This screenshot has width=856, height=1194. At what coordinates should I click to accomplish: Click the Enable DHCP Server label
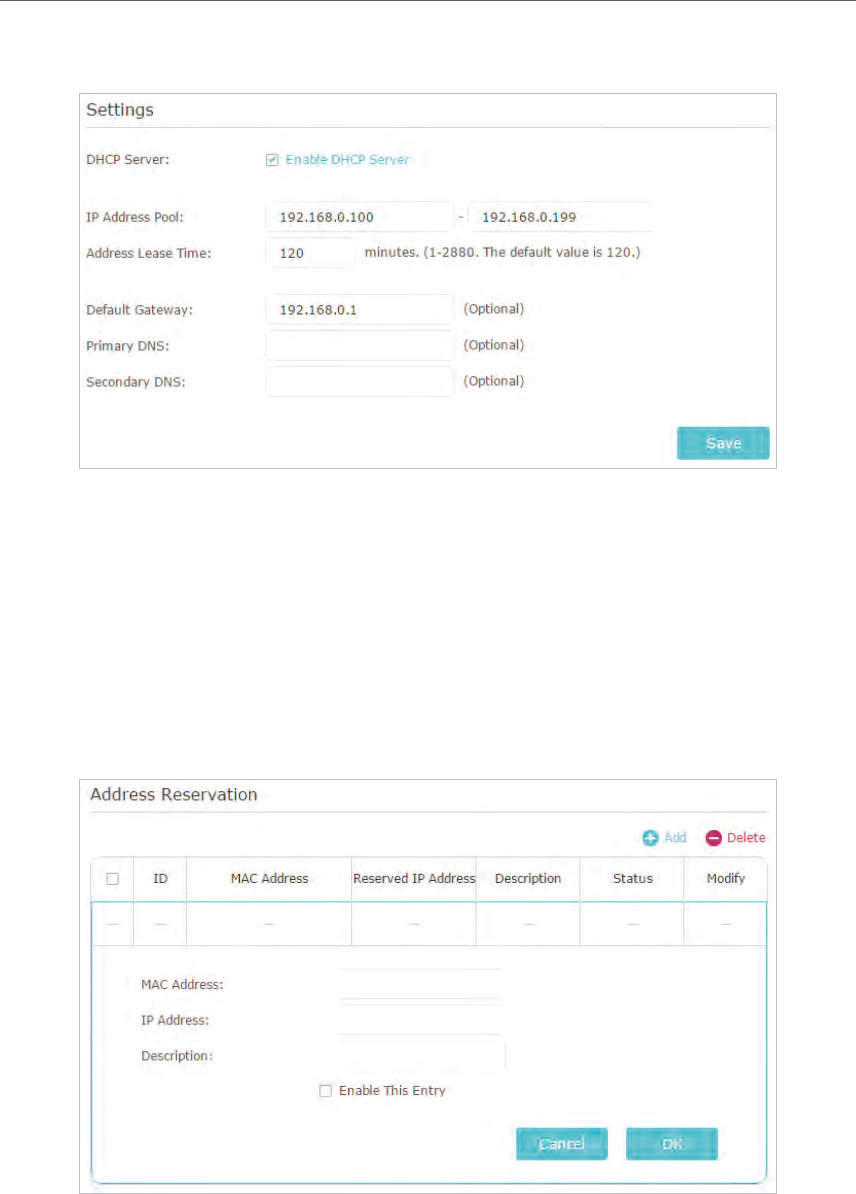pyautogui.click(x=347, y=160)
